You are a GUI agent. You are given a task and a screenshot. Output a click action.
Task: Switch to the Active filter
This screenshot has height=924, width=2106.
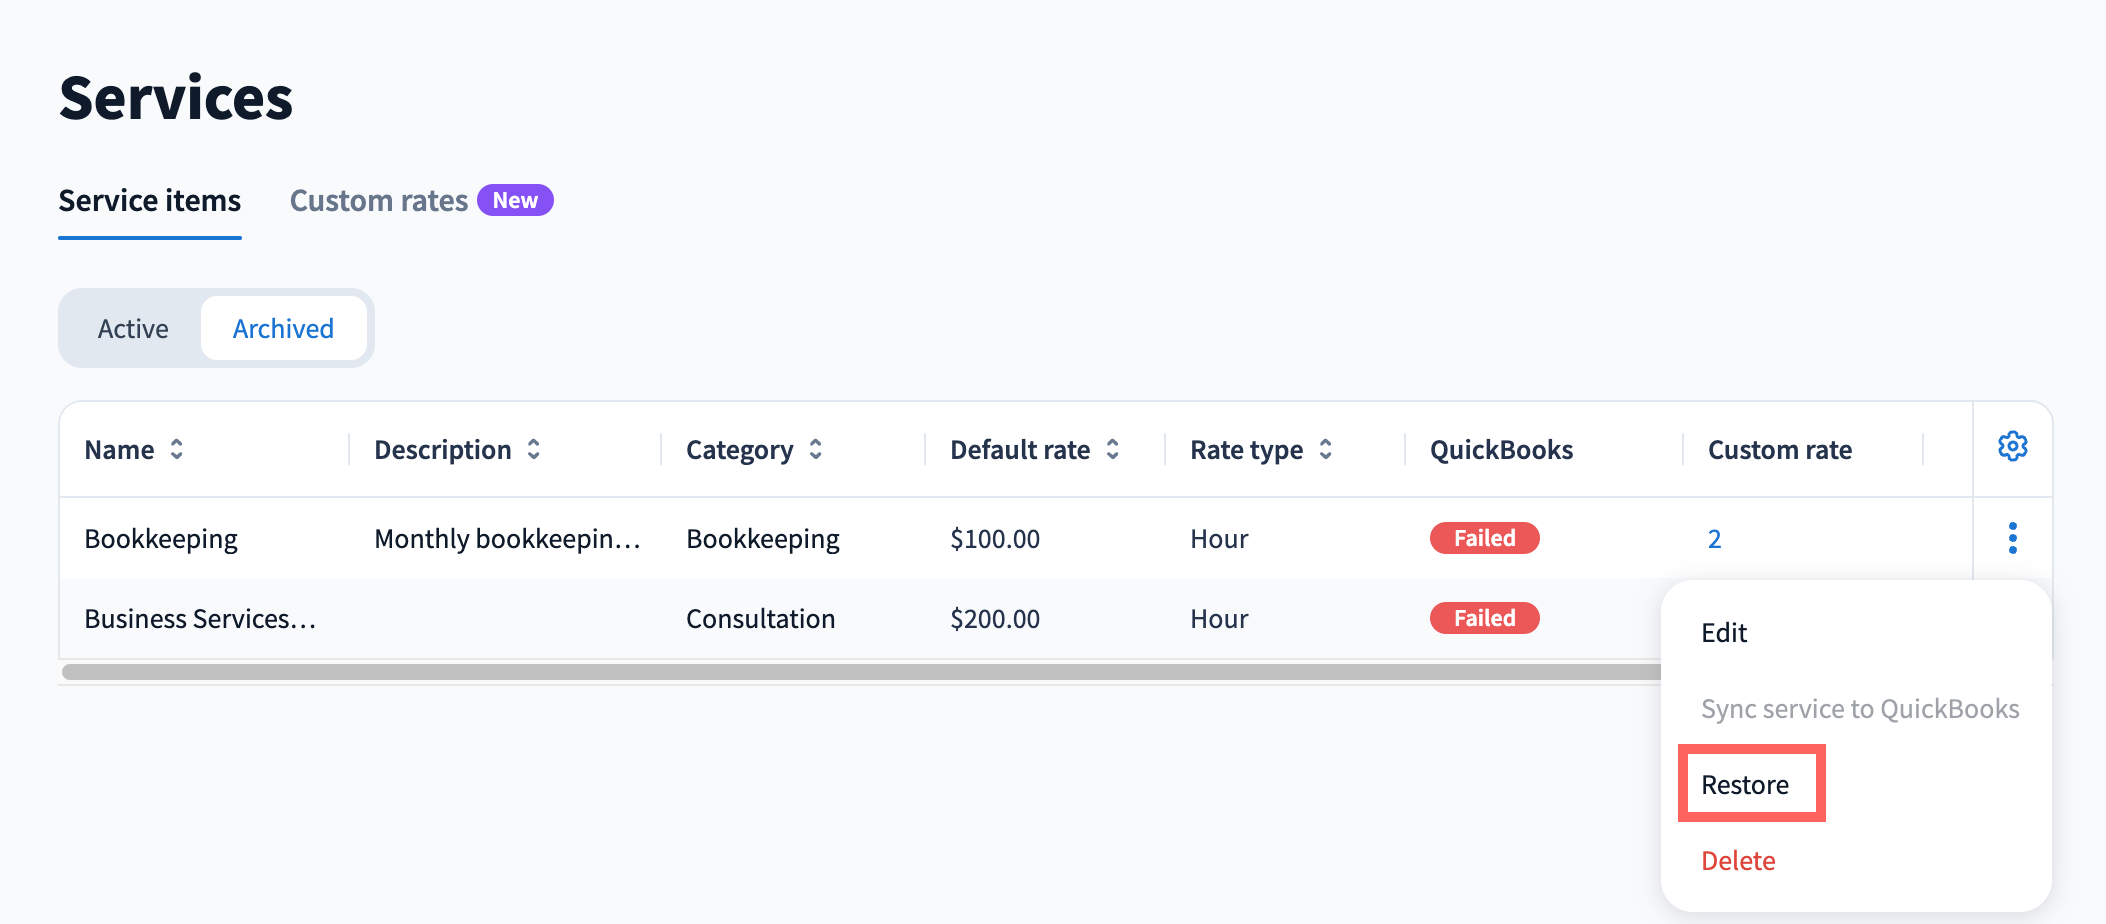click(133, 328)
